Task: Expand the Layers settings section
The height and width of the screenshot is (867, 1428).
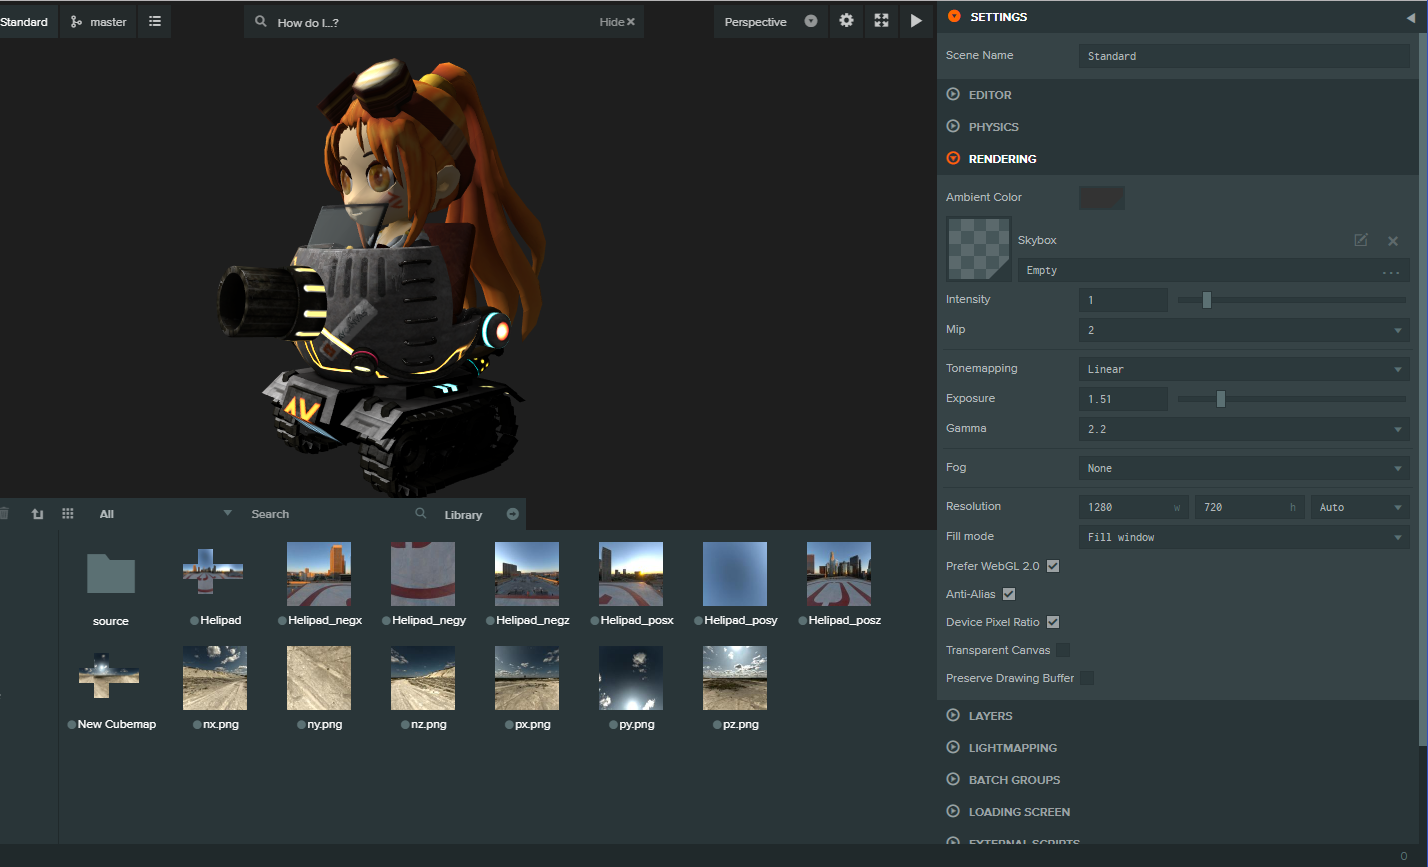Action: coord(990,716)
